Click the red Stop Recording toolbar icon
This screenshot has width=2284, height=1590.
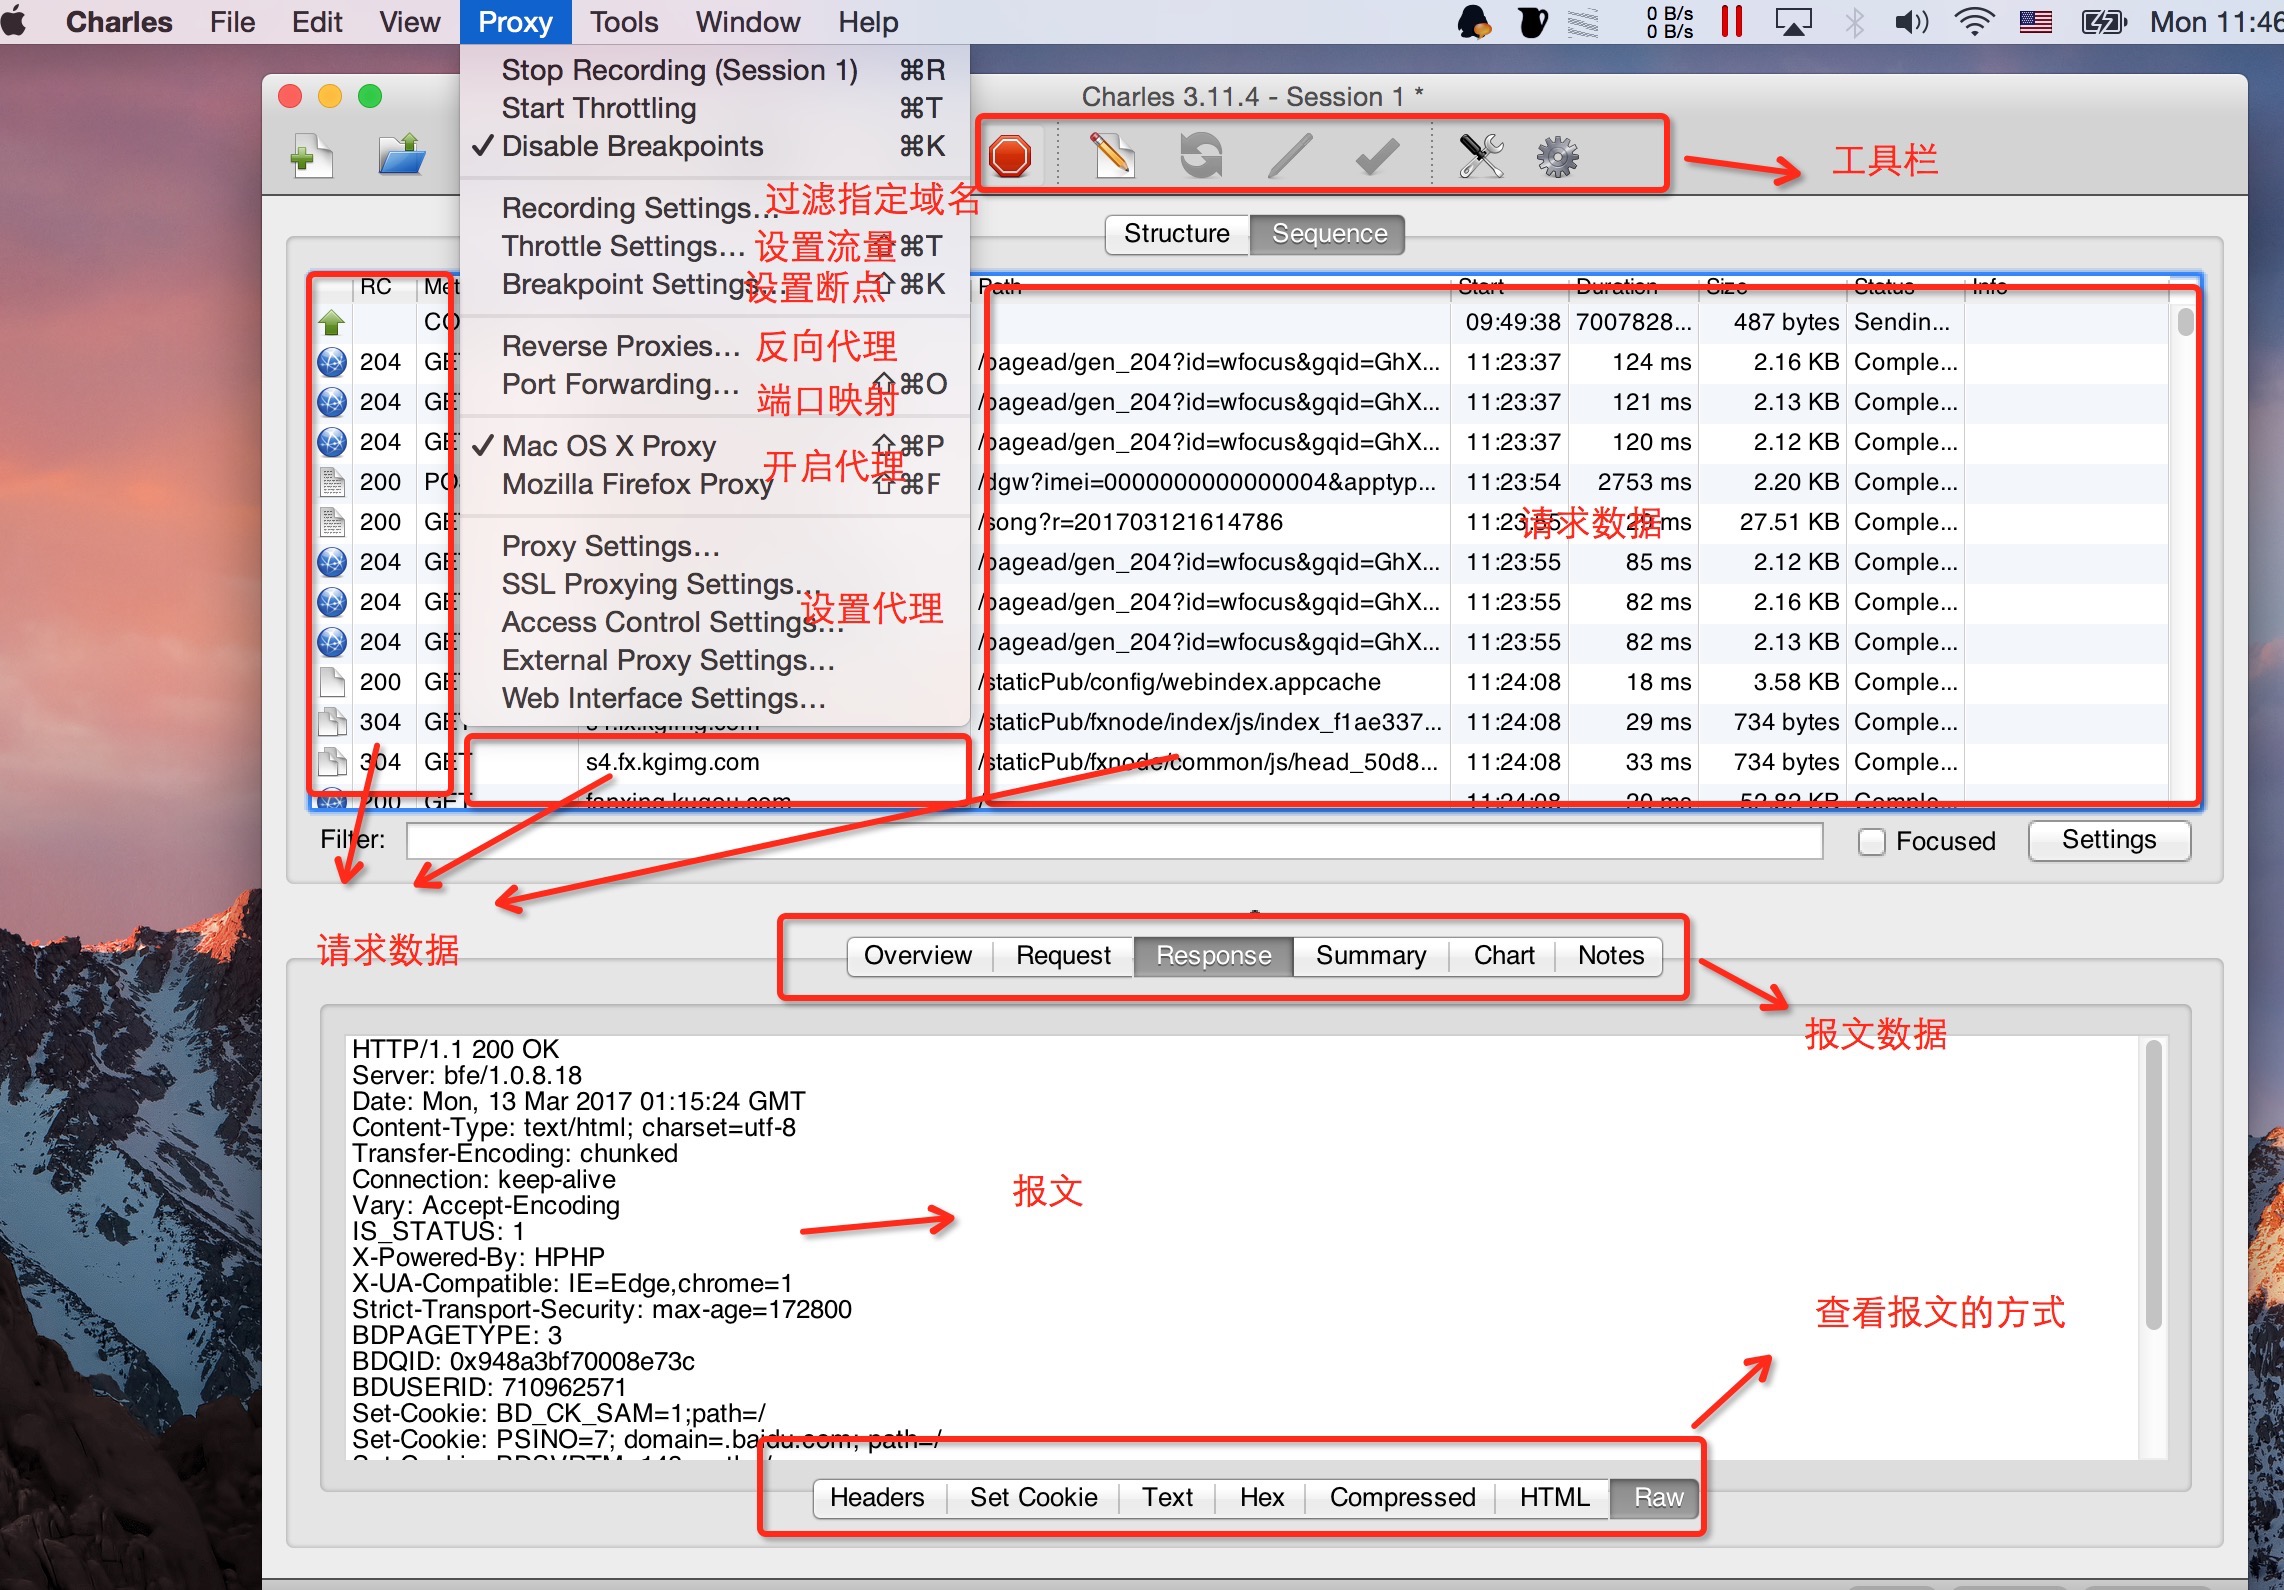[x=1010, y=157]
